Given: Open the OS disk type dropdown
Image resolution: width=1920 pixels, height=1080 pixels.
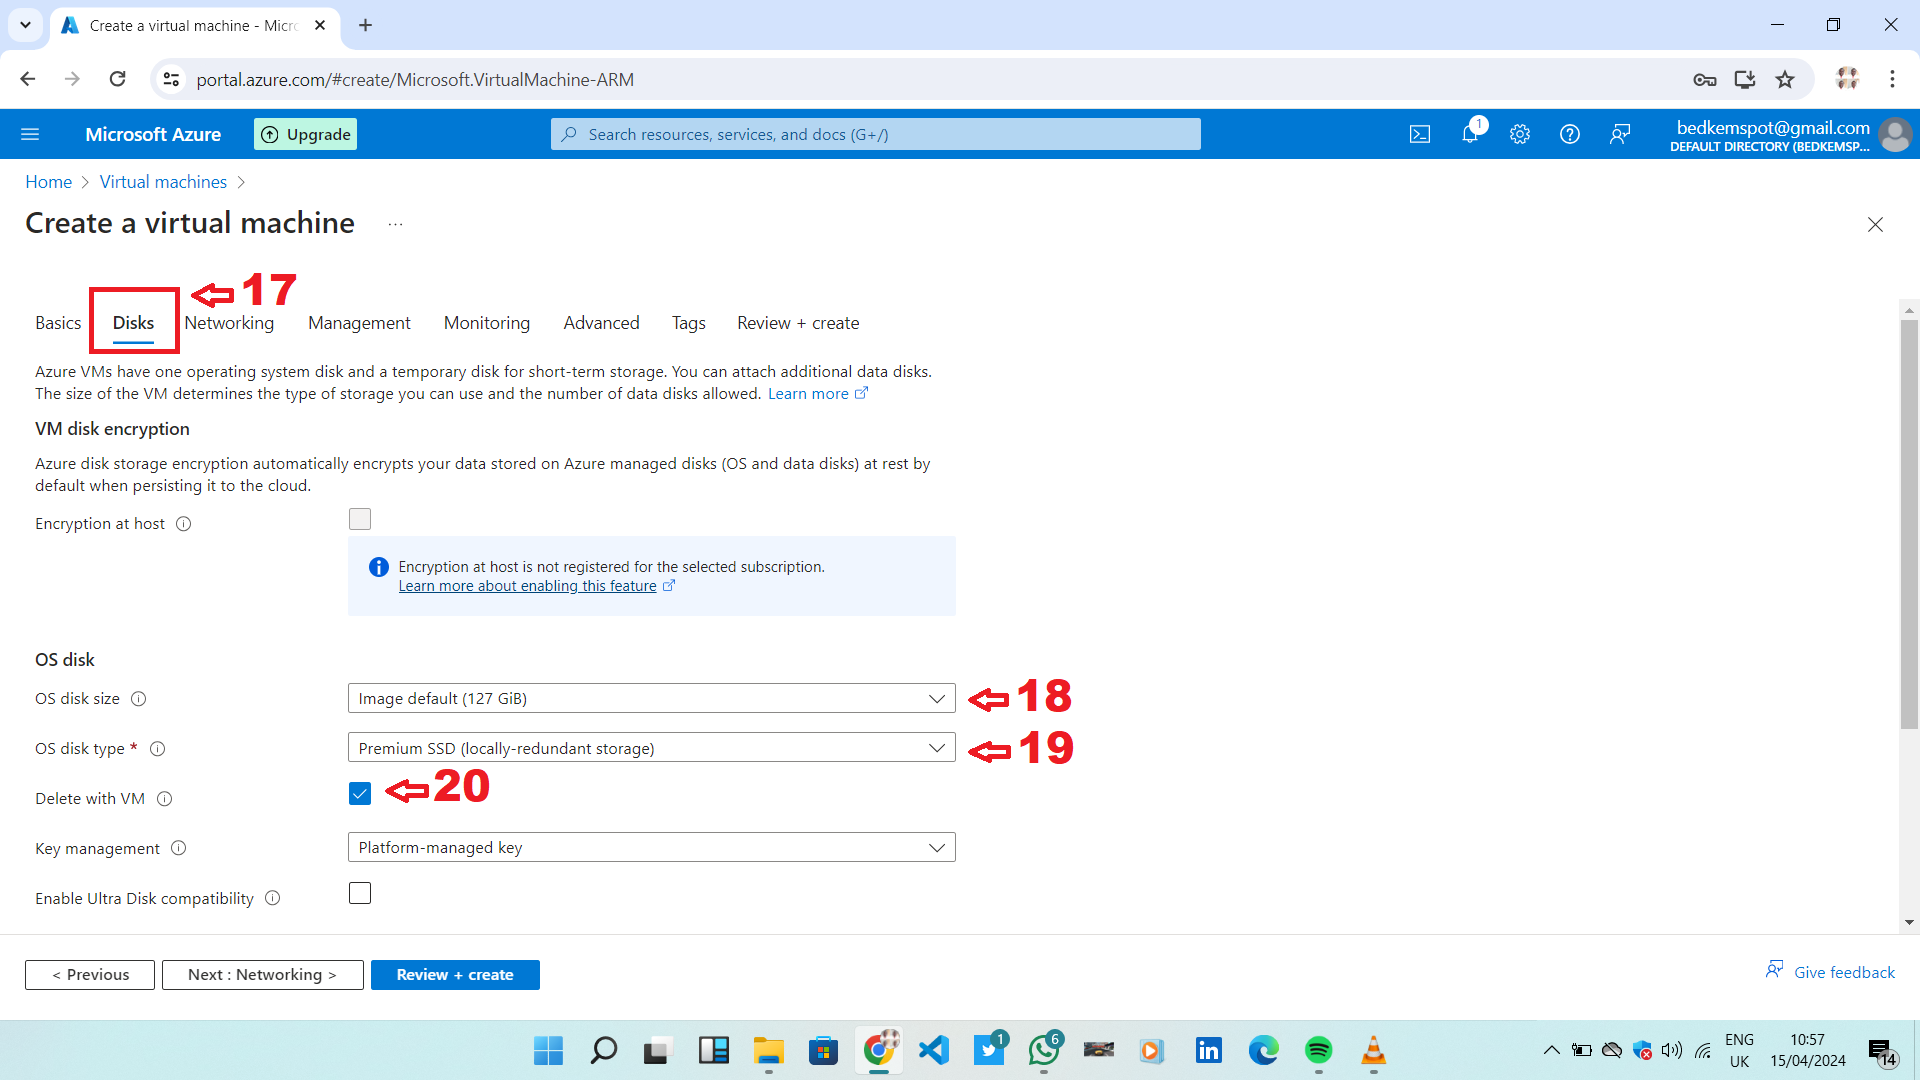Looking at the screenshot, I should tap(651, 748).
